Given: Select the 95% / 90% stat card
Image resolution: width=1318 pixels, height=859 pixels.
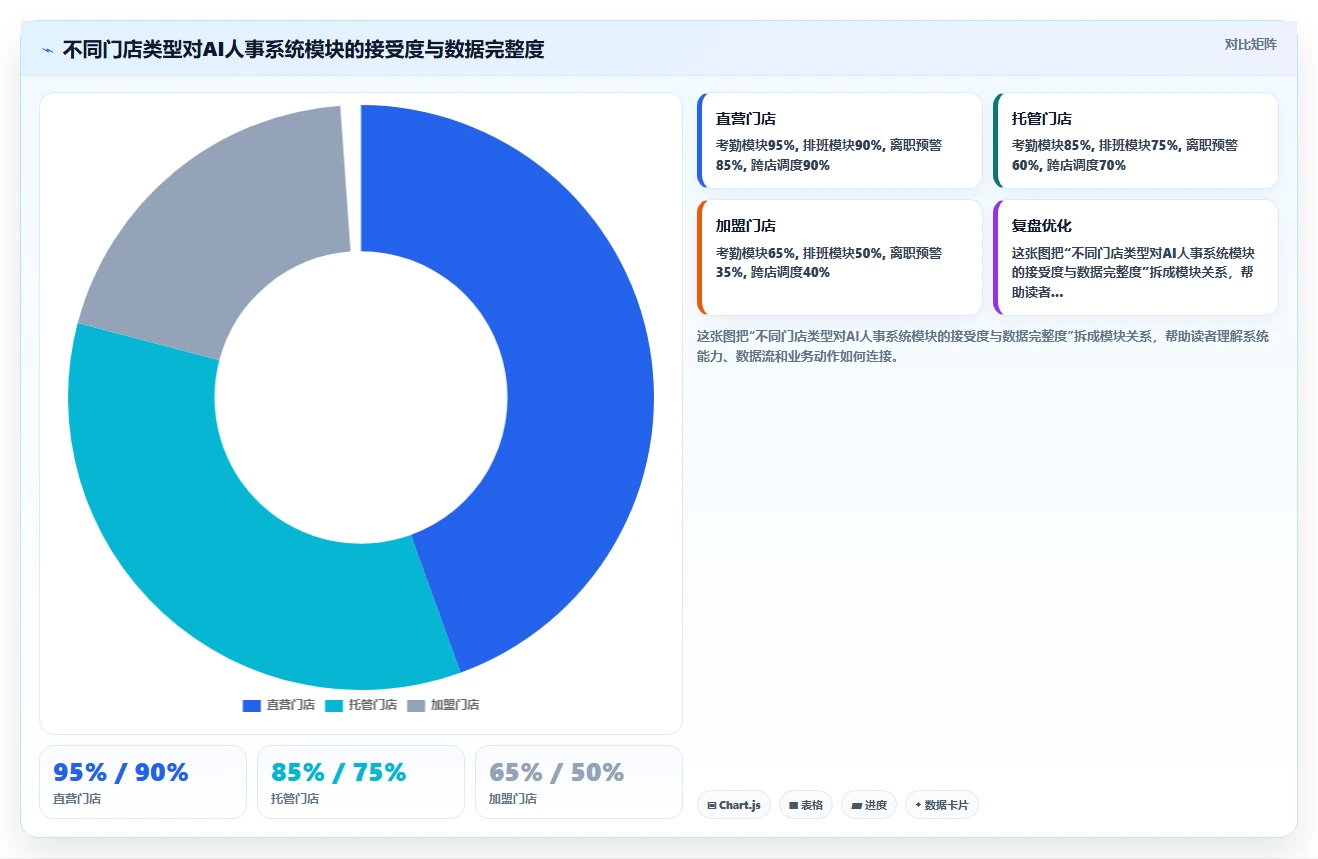Looking at the screenshot, I should click(x=143, y=782).
